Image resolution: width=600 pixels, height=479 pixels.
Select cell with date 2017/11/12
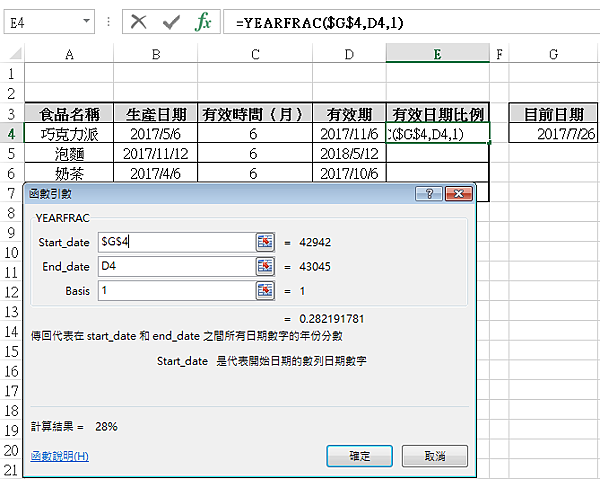[x=156, y=153]
